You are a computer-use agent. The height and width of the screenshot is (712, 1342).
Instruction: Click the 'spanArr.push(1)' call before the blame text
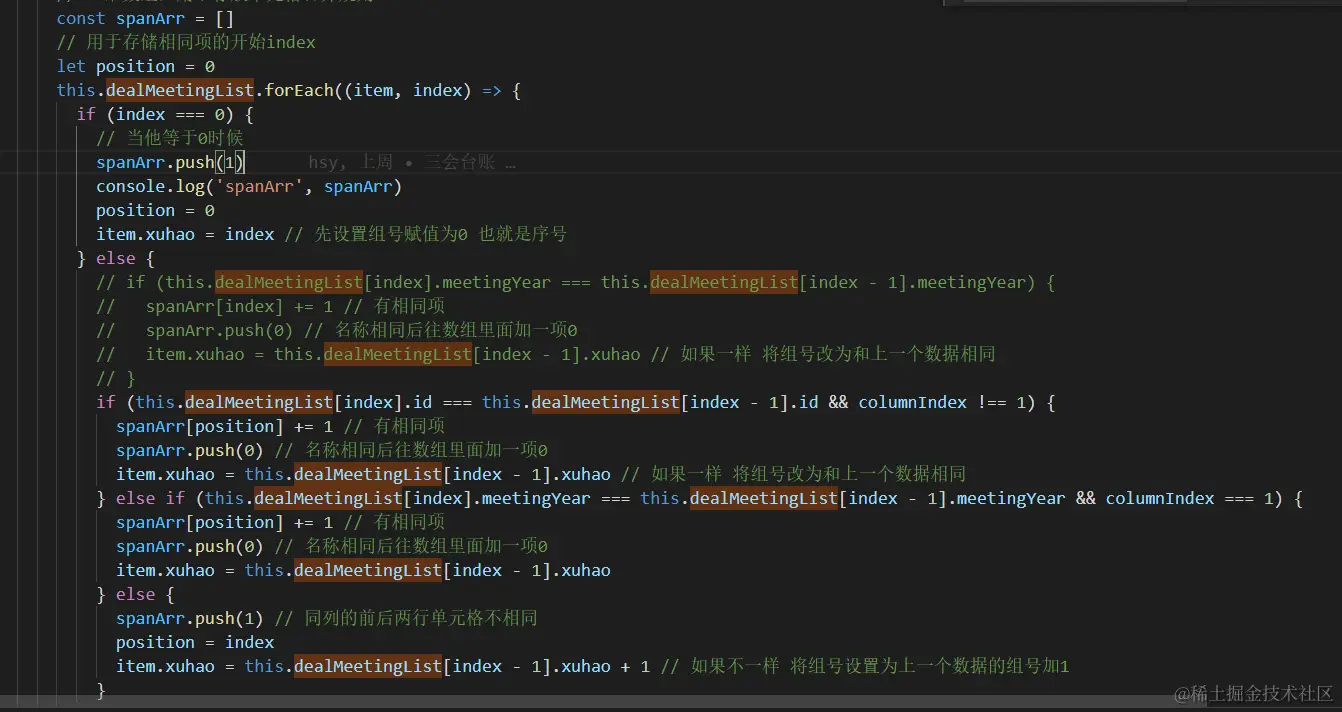pyautogui.click(x=170, y=162)
